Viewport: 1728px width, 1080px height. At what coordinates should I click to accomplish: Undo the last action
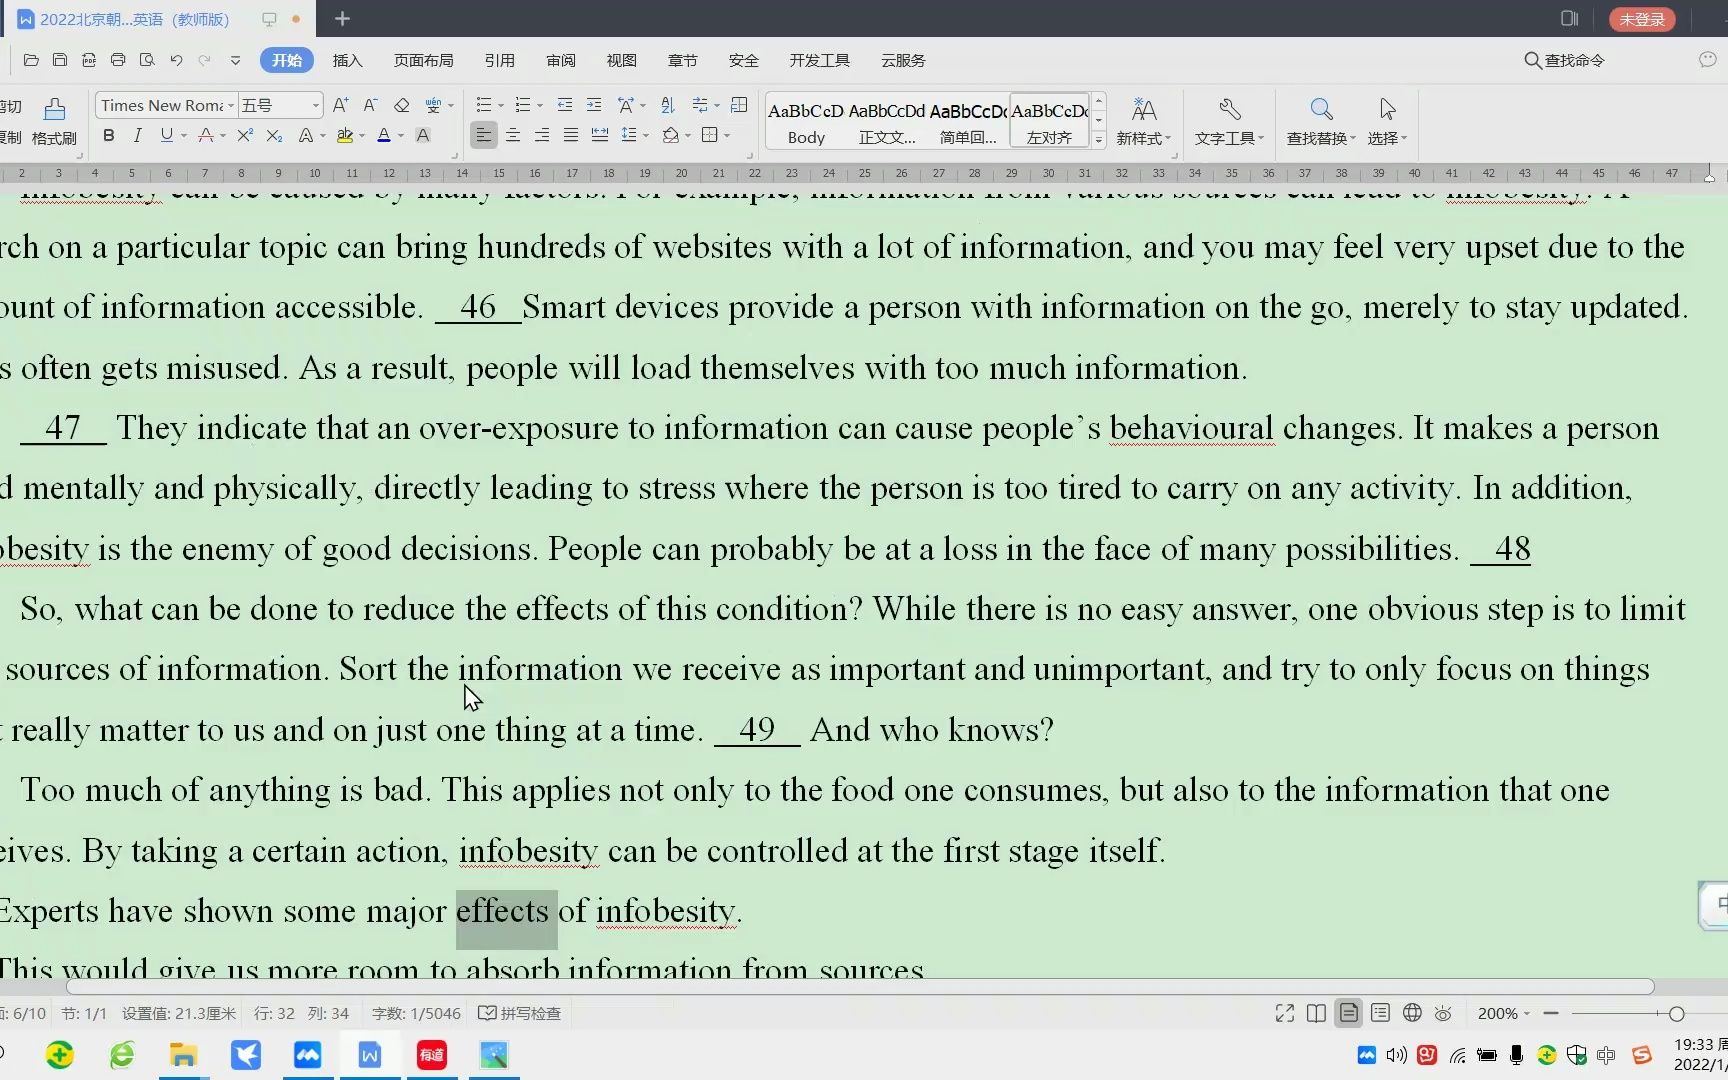click(176, 60)
